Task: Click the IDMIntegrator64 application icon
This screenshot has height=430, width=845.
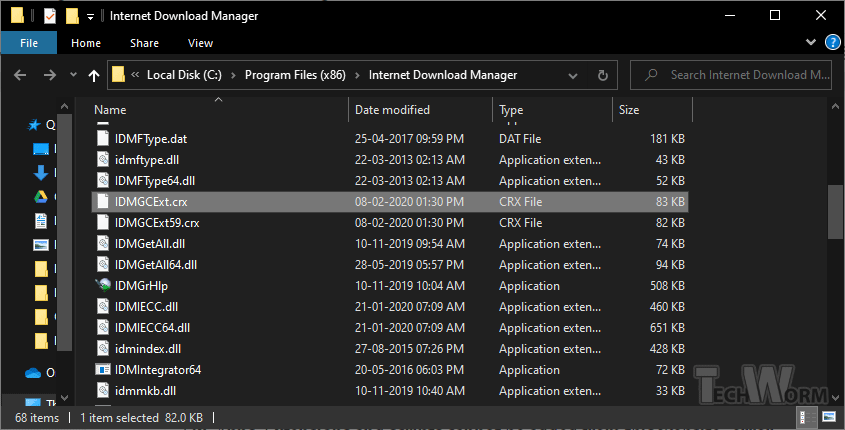Action: tap(103, 369)
